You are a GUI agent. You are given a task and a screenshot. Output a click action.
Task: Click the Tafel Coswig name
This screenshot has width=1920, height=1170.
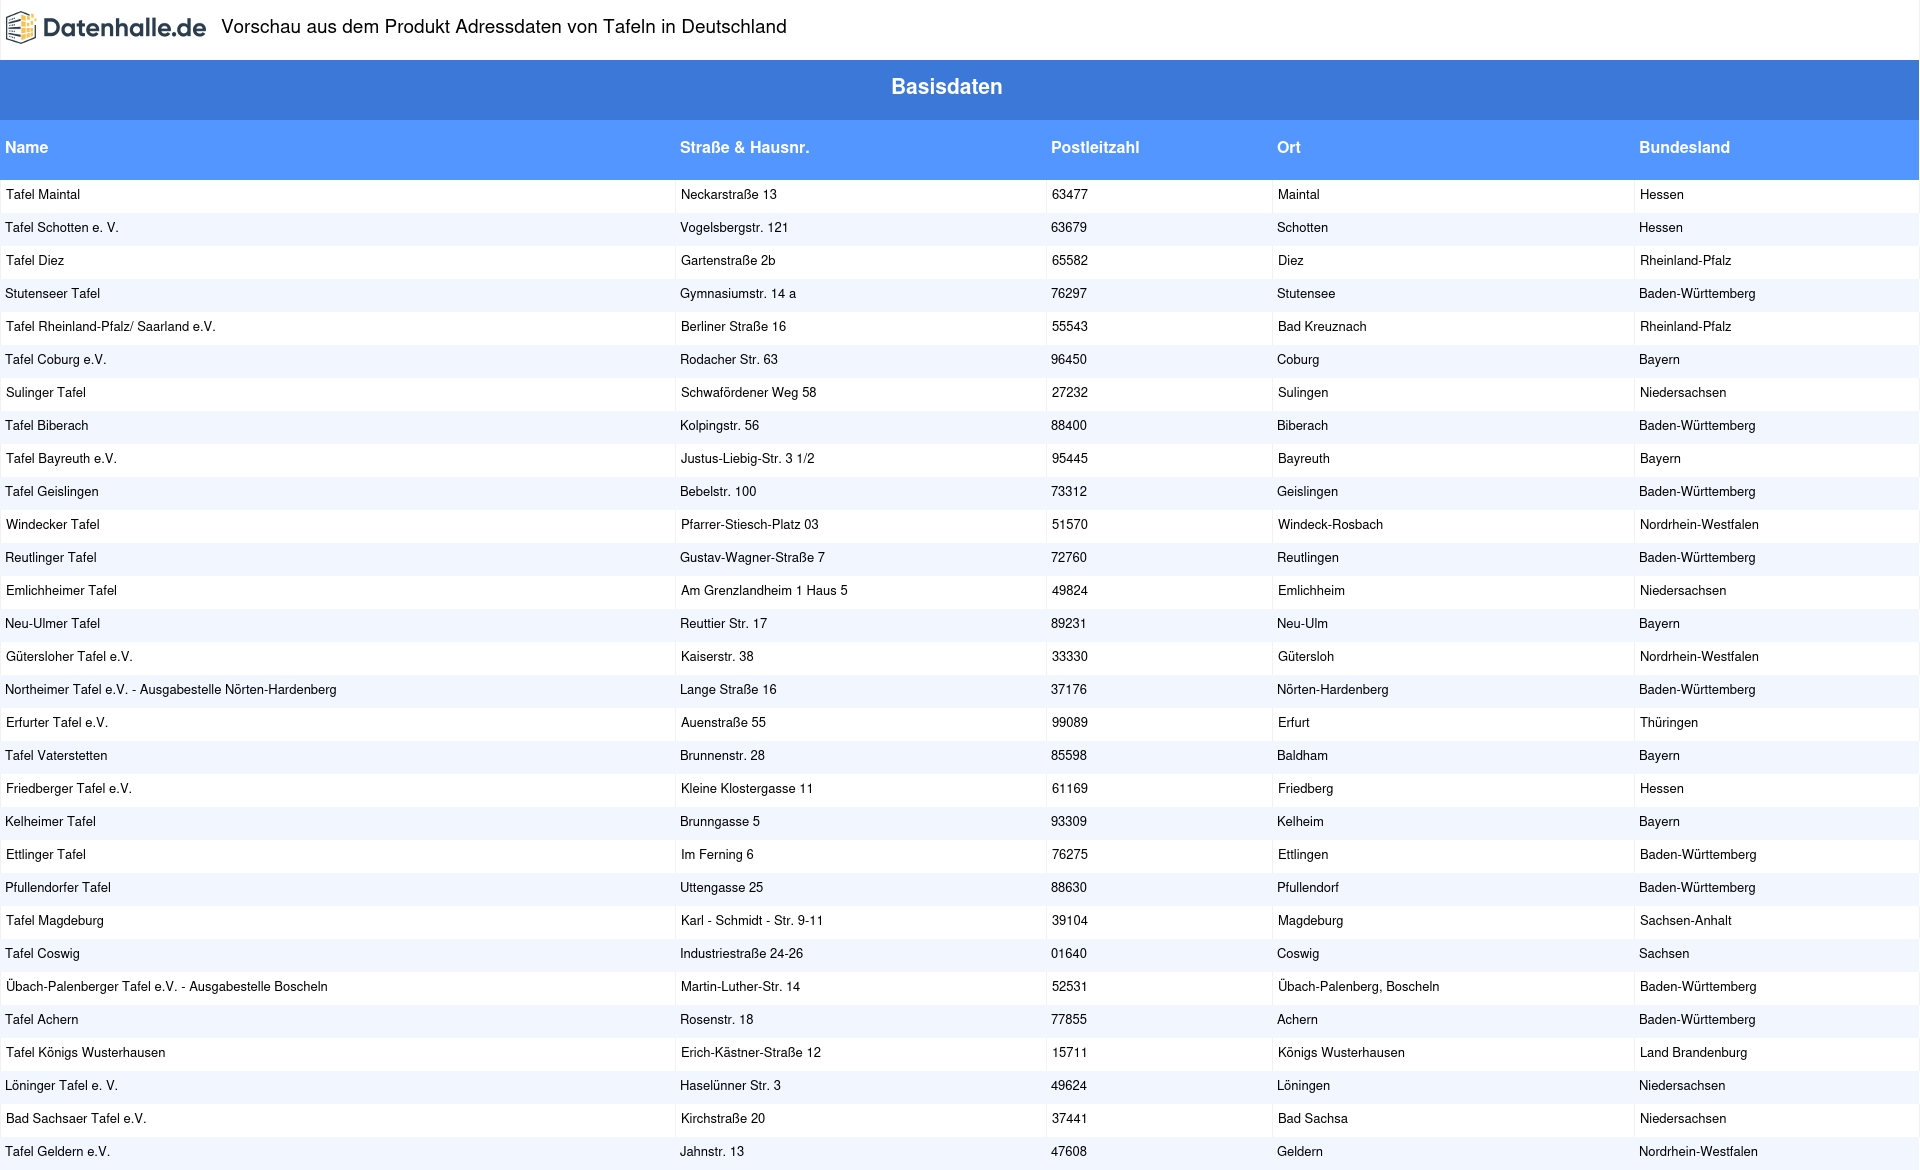coord(42,954)
